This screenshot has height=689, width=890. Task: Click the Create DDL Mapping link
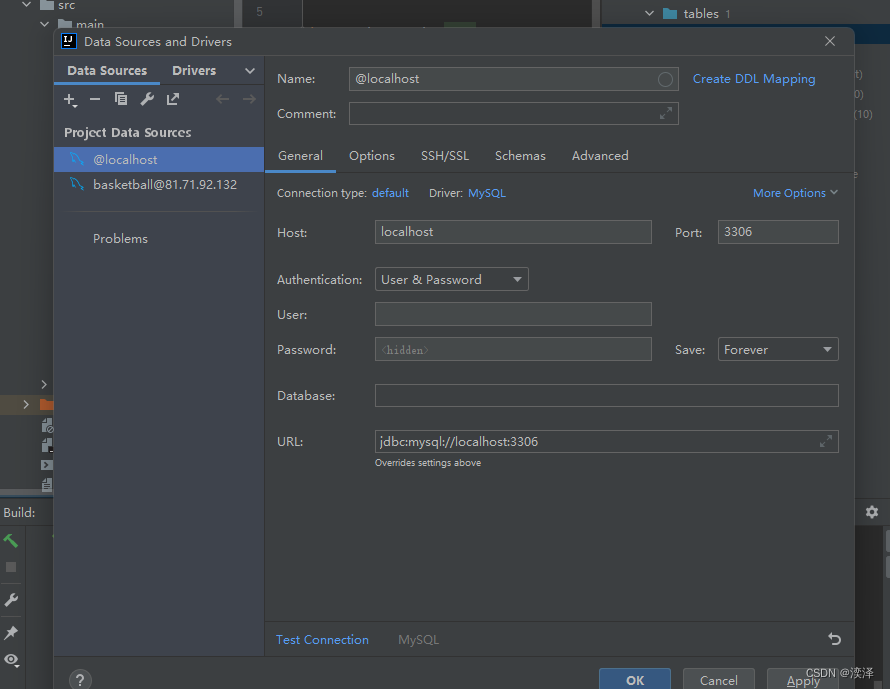754,78
